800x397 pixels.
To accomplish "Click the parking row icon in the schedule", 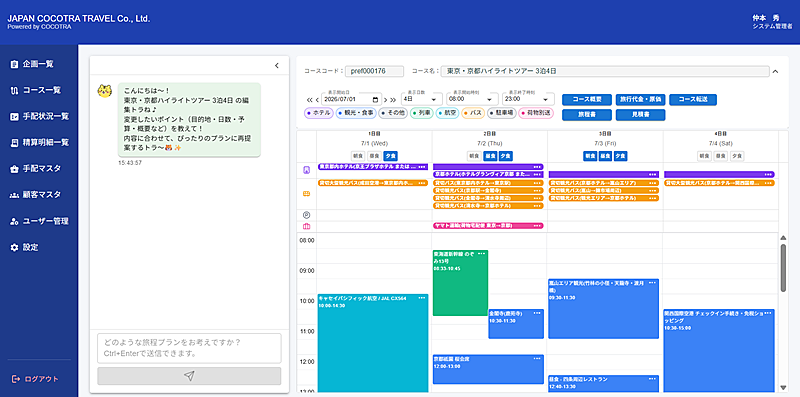I will click(x=307, y=215).
